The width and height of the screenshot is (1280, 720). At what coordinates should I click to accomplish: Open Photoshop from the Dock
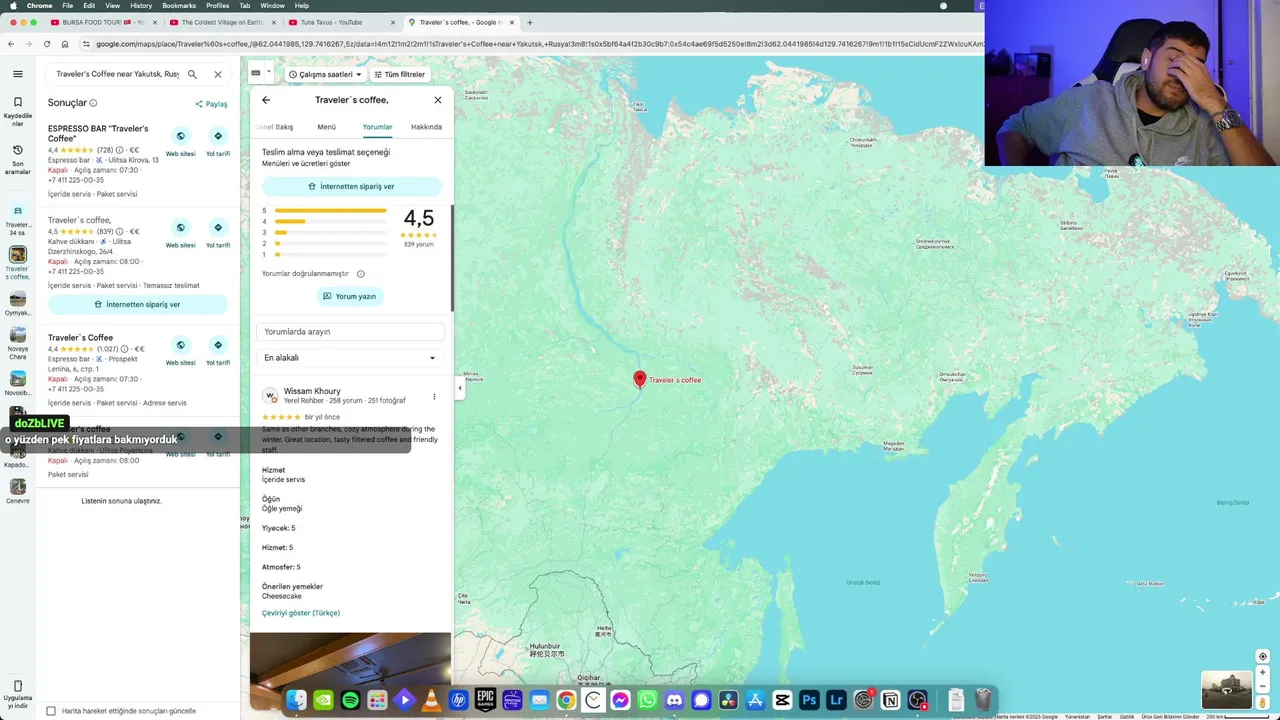tap(809, 700)
